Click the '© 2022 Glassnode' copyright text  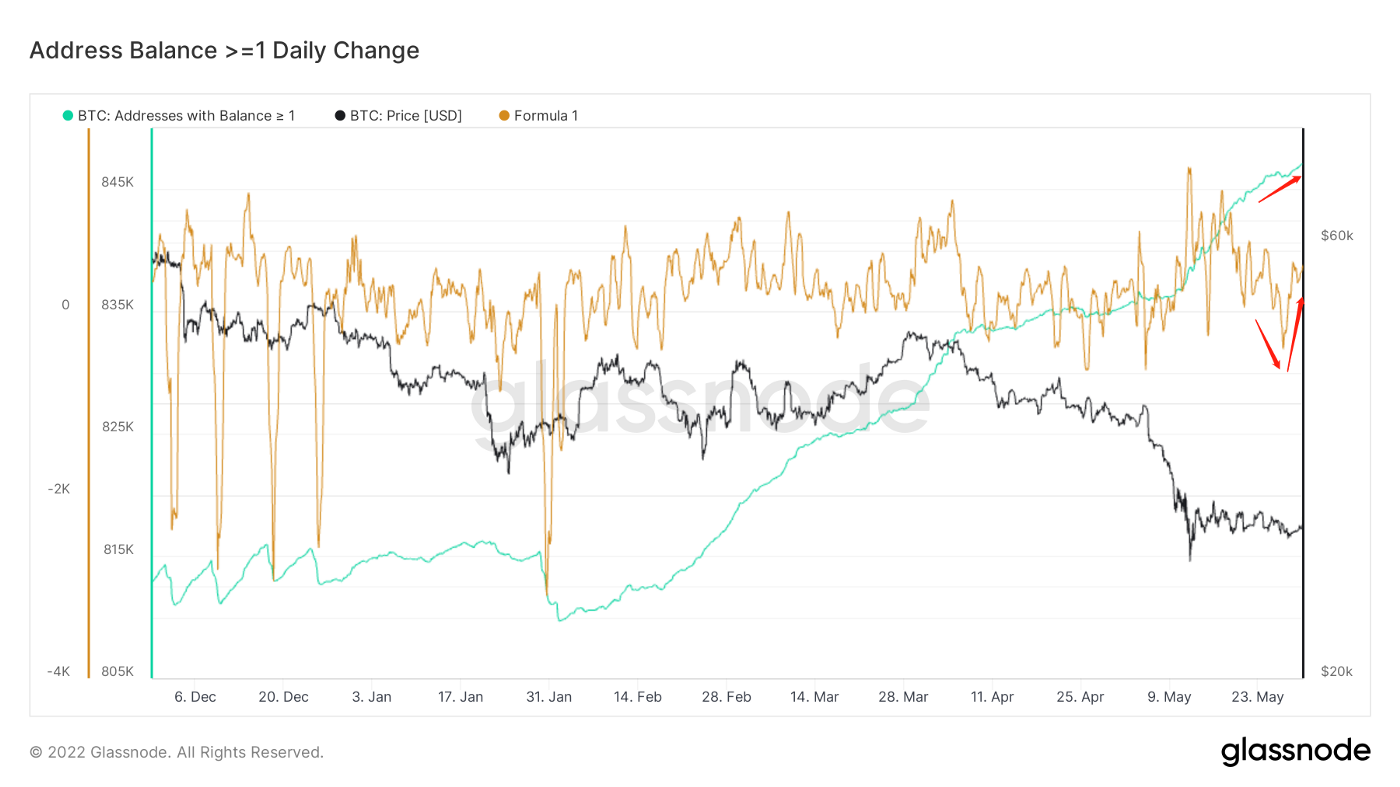click(x=176, y=752)
